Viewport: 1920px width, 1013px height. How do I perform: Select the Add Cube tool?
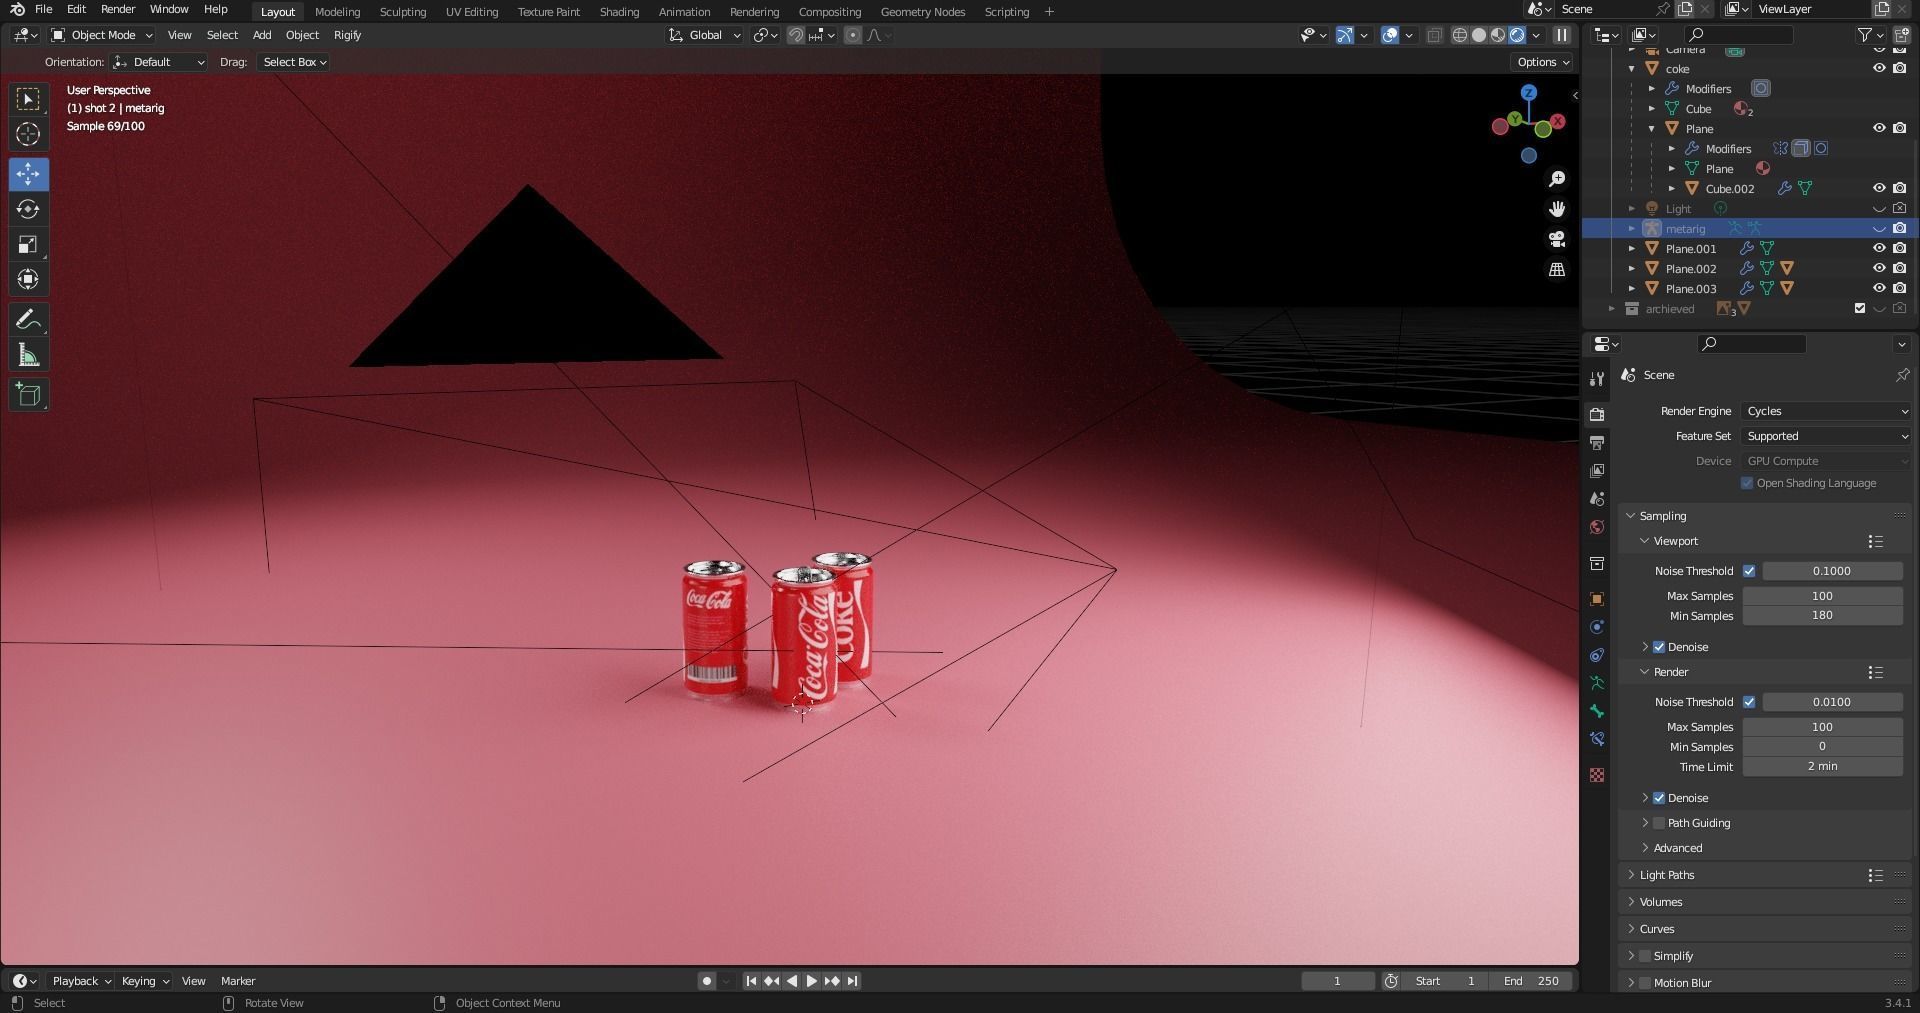pyautogui.click(x=28, y=395)
